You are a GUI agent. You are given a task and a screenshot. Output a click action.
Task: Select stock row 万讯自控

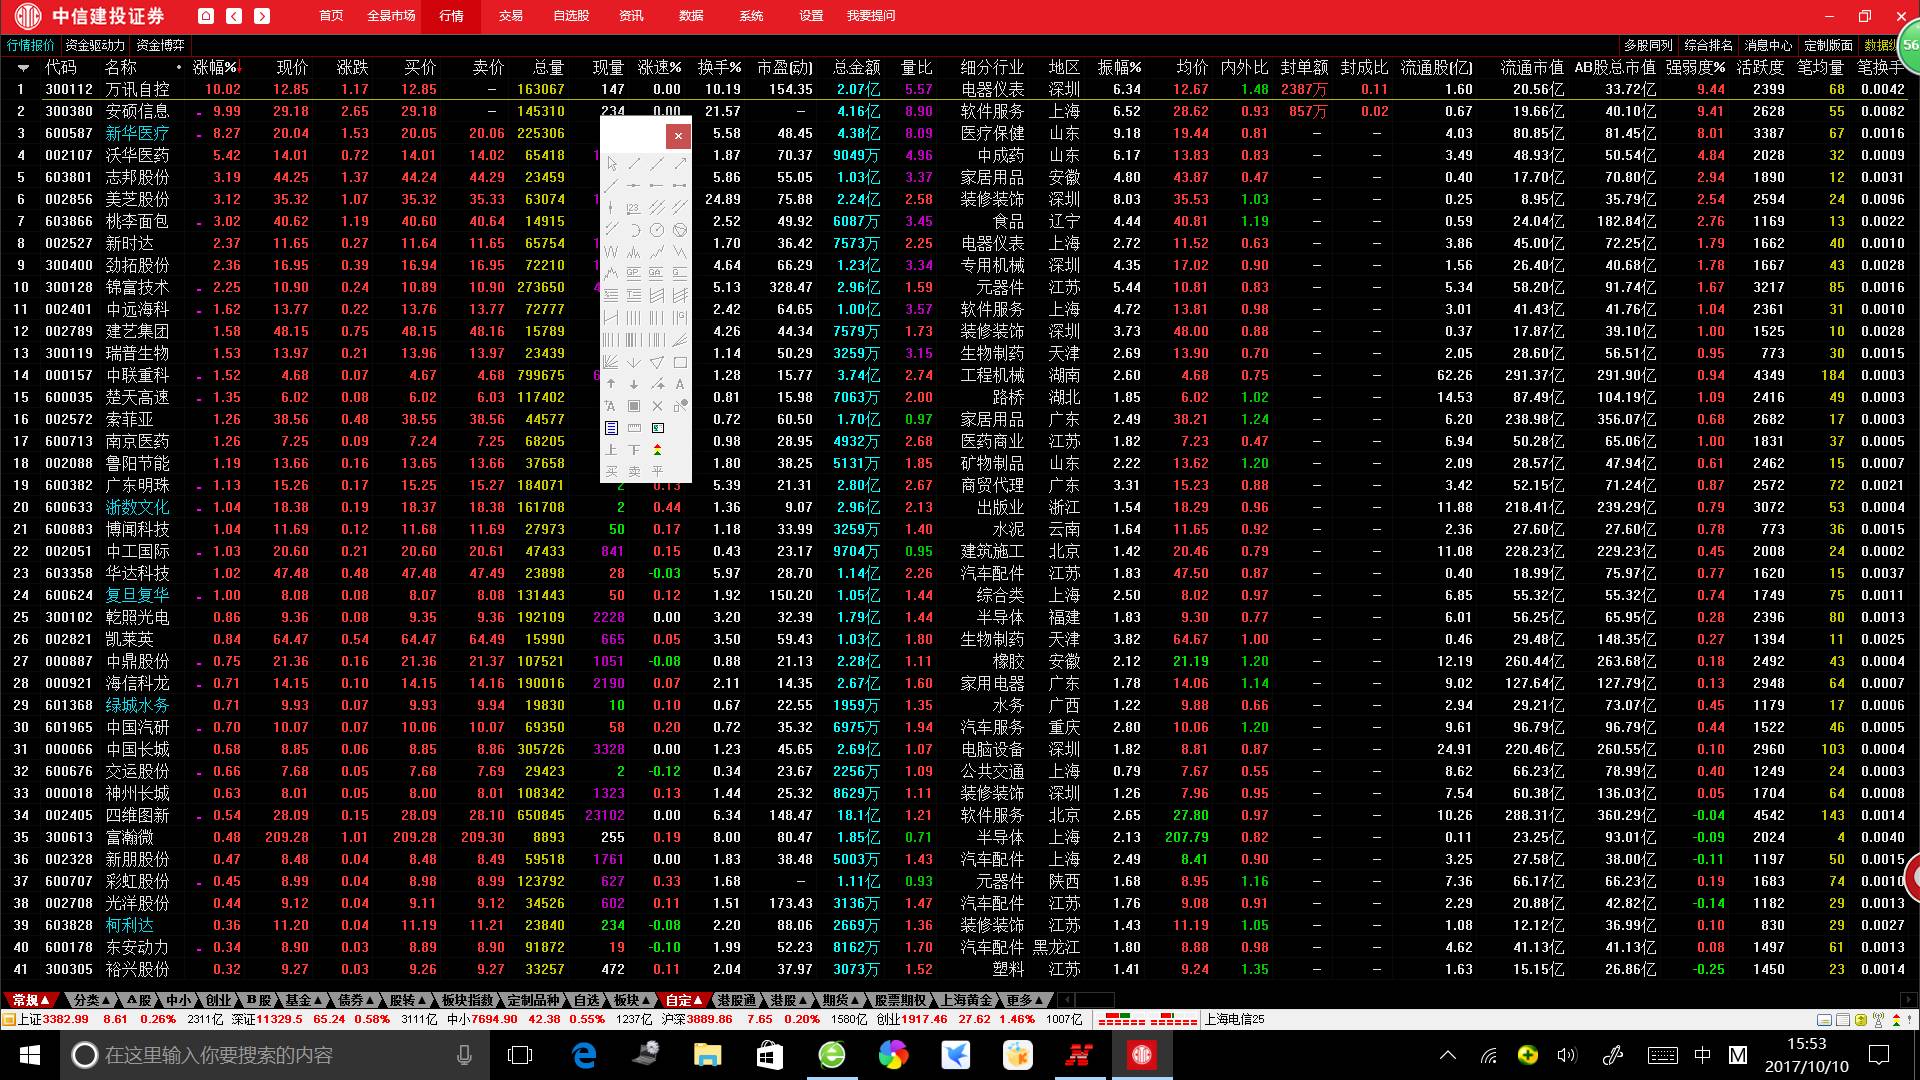point(960,89)
